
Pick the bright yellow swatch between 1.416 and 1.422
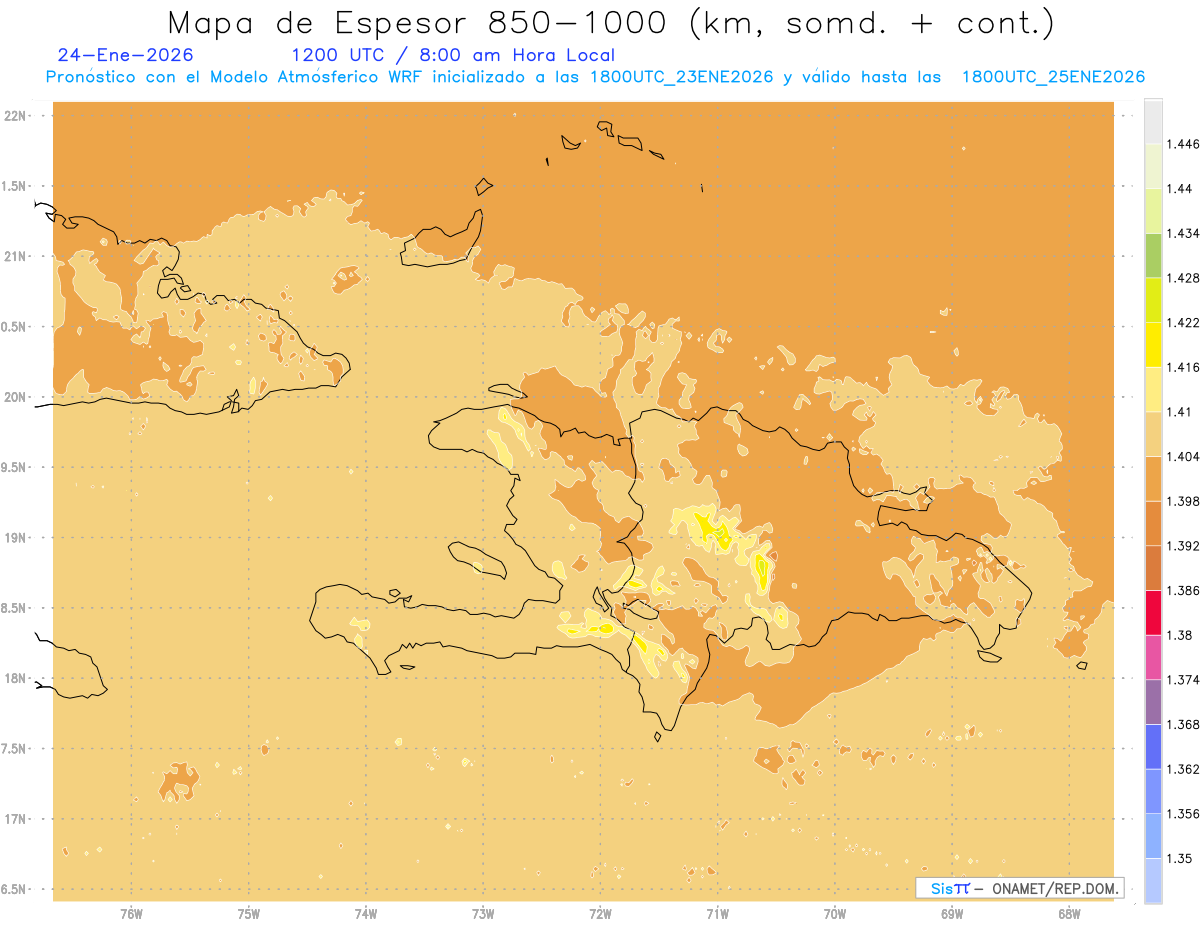click(x=1153, y=345)
